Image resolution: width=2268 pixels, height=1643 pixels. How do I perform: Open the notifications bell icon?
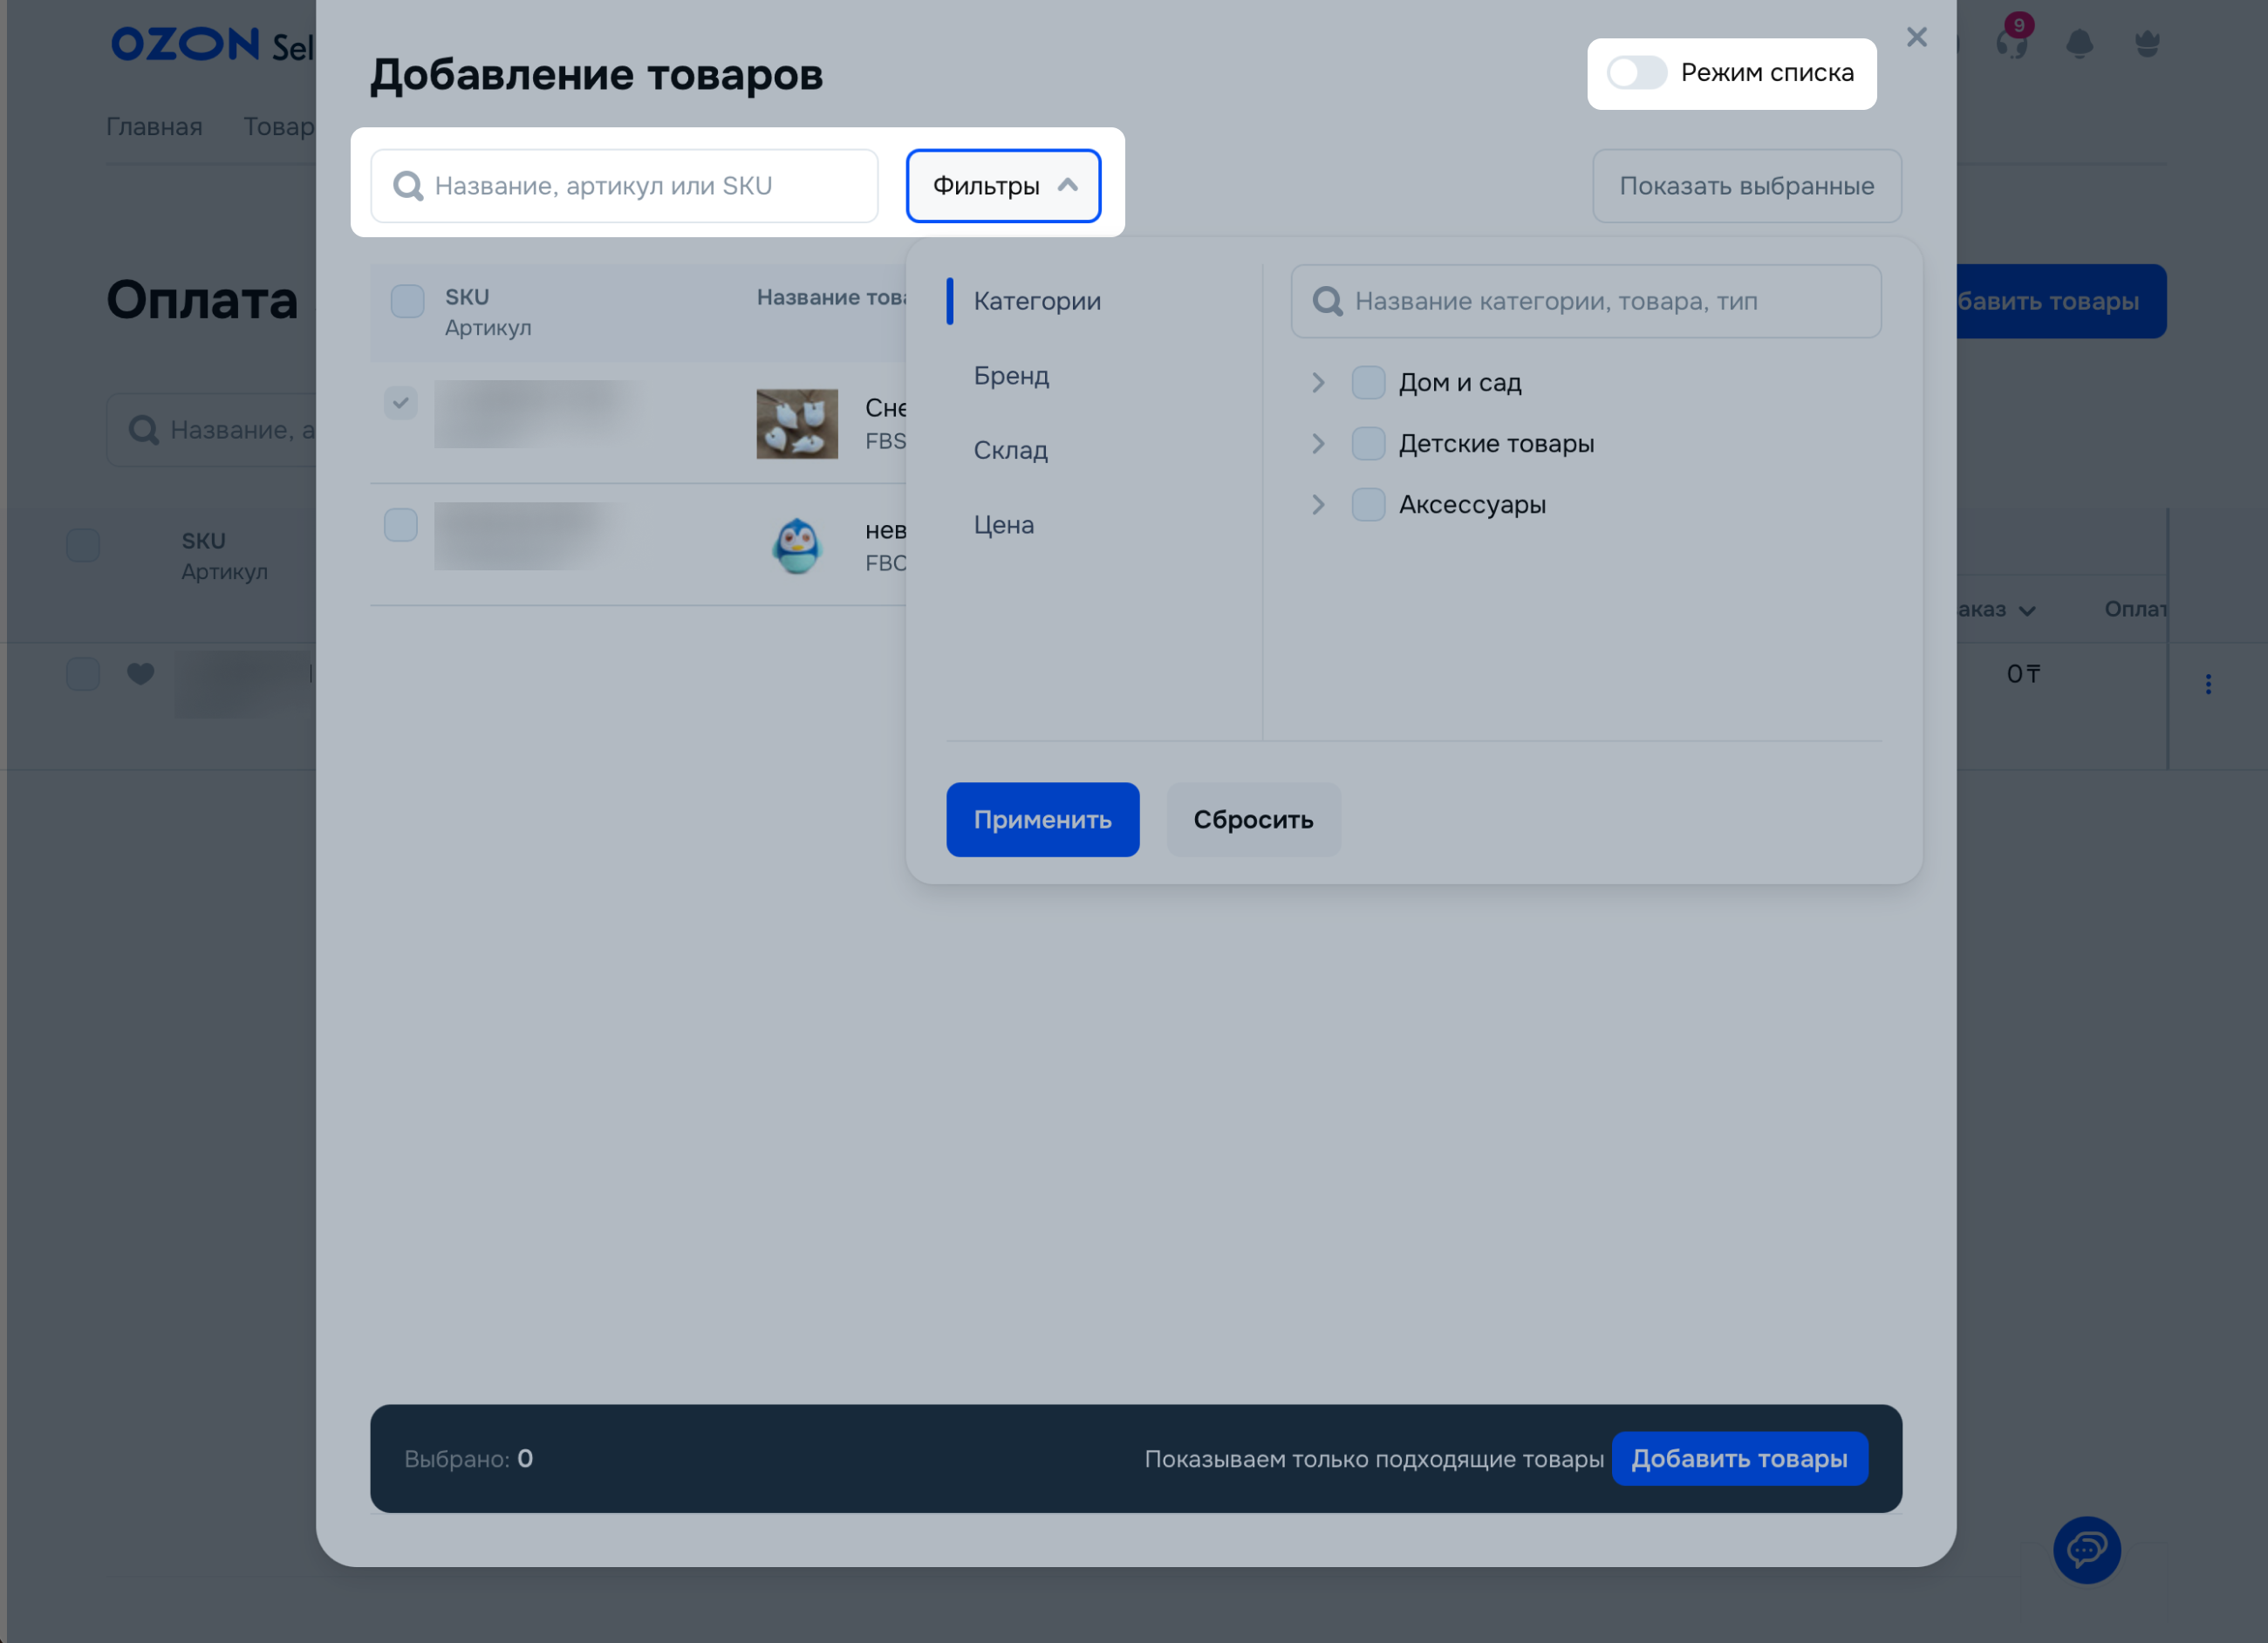pos(2079,44)
